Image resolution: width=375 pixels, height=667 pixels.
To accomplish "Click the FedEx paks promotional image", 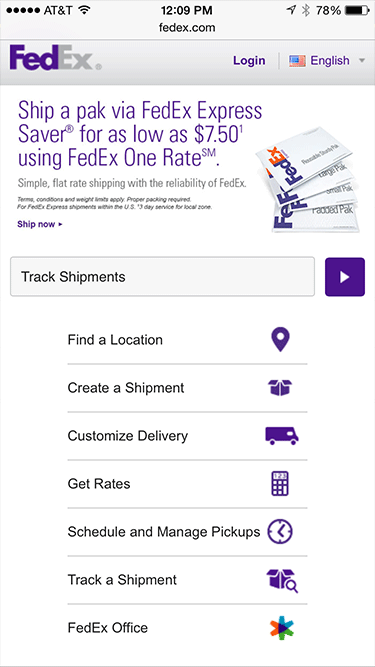I will 307,180.
